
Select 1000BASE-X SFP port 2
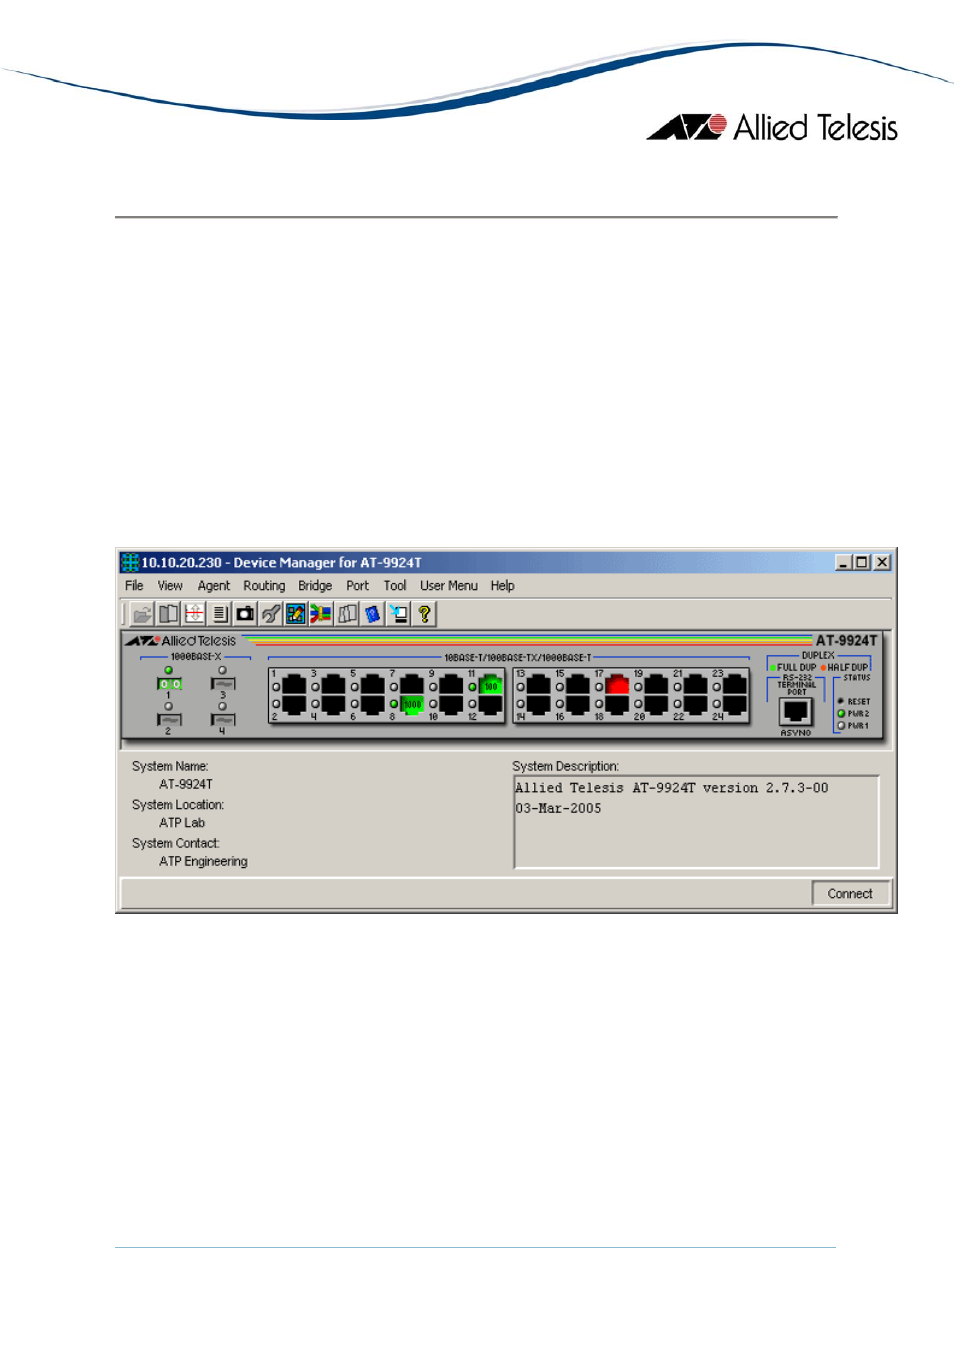click(170, 720)
